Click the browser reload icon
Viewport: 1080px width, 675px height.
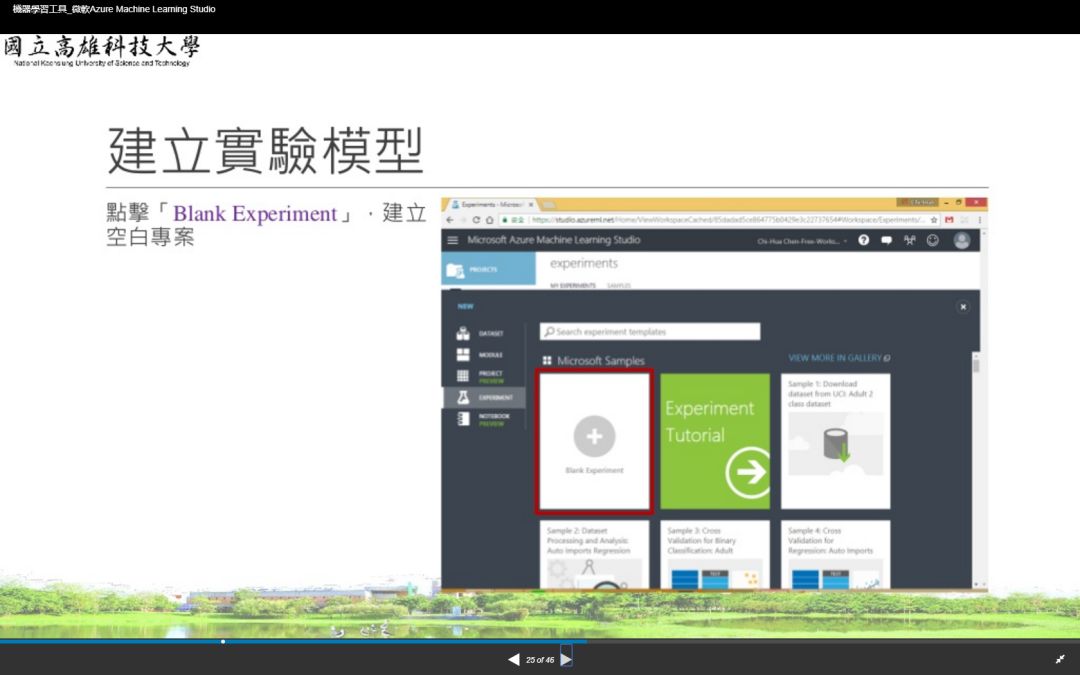coord(475,220)
